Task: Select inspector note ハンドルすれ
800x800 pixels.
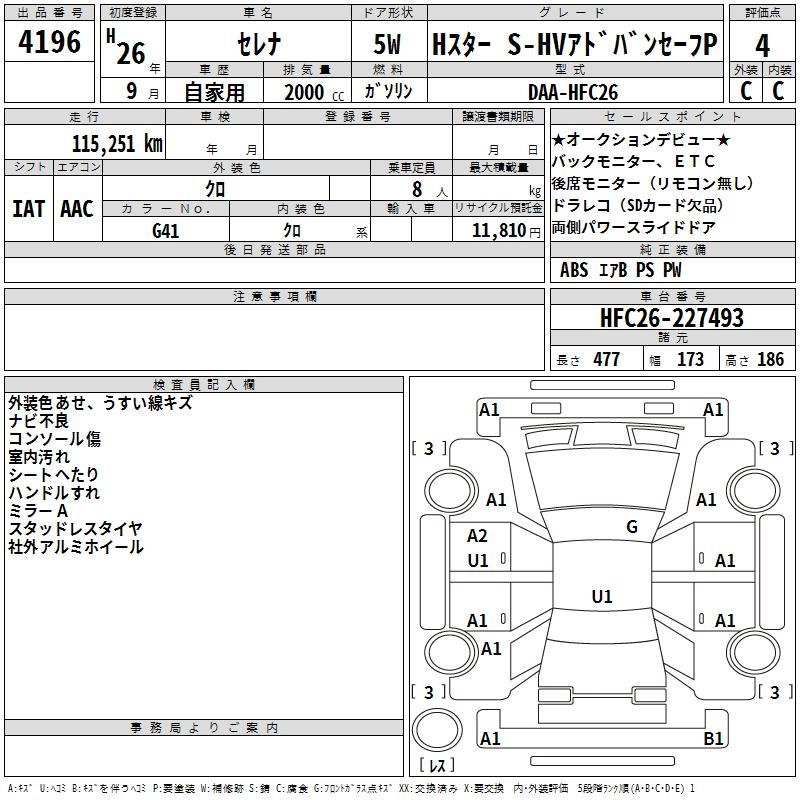Action: (x=54, y=492)
